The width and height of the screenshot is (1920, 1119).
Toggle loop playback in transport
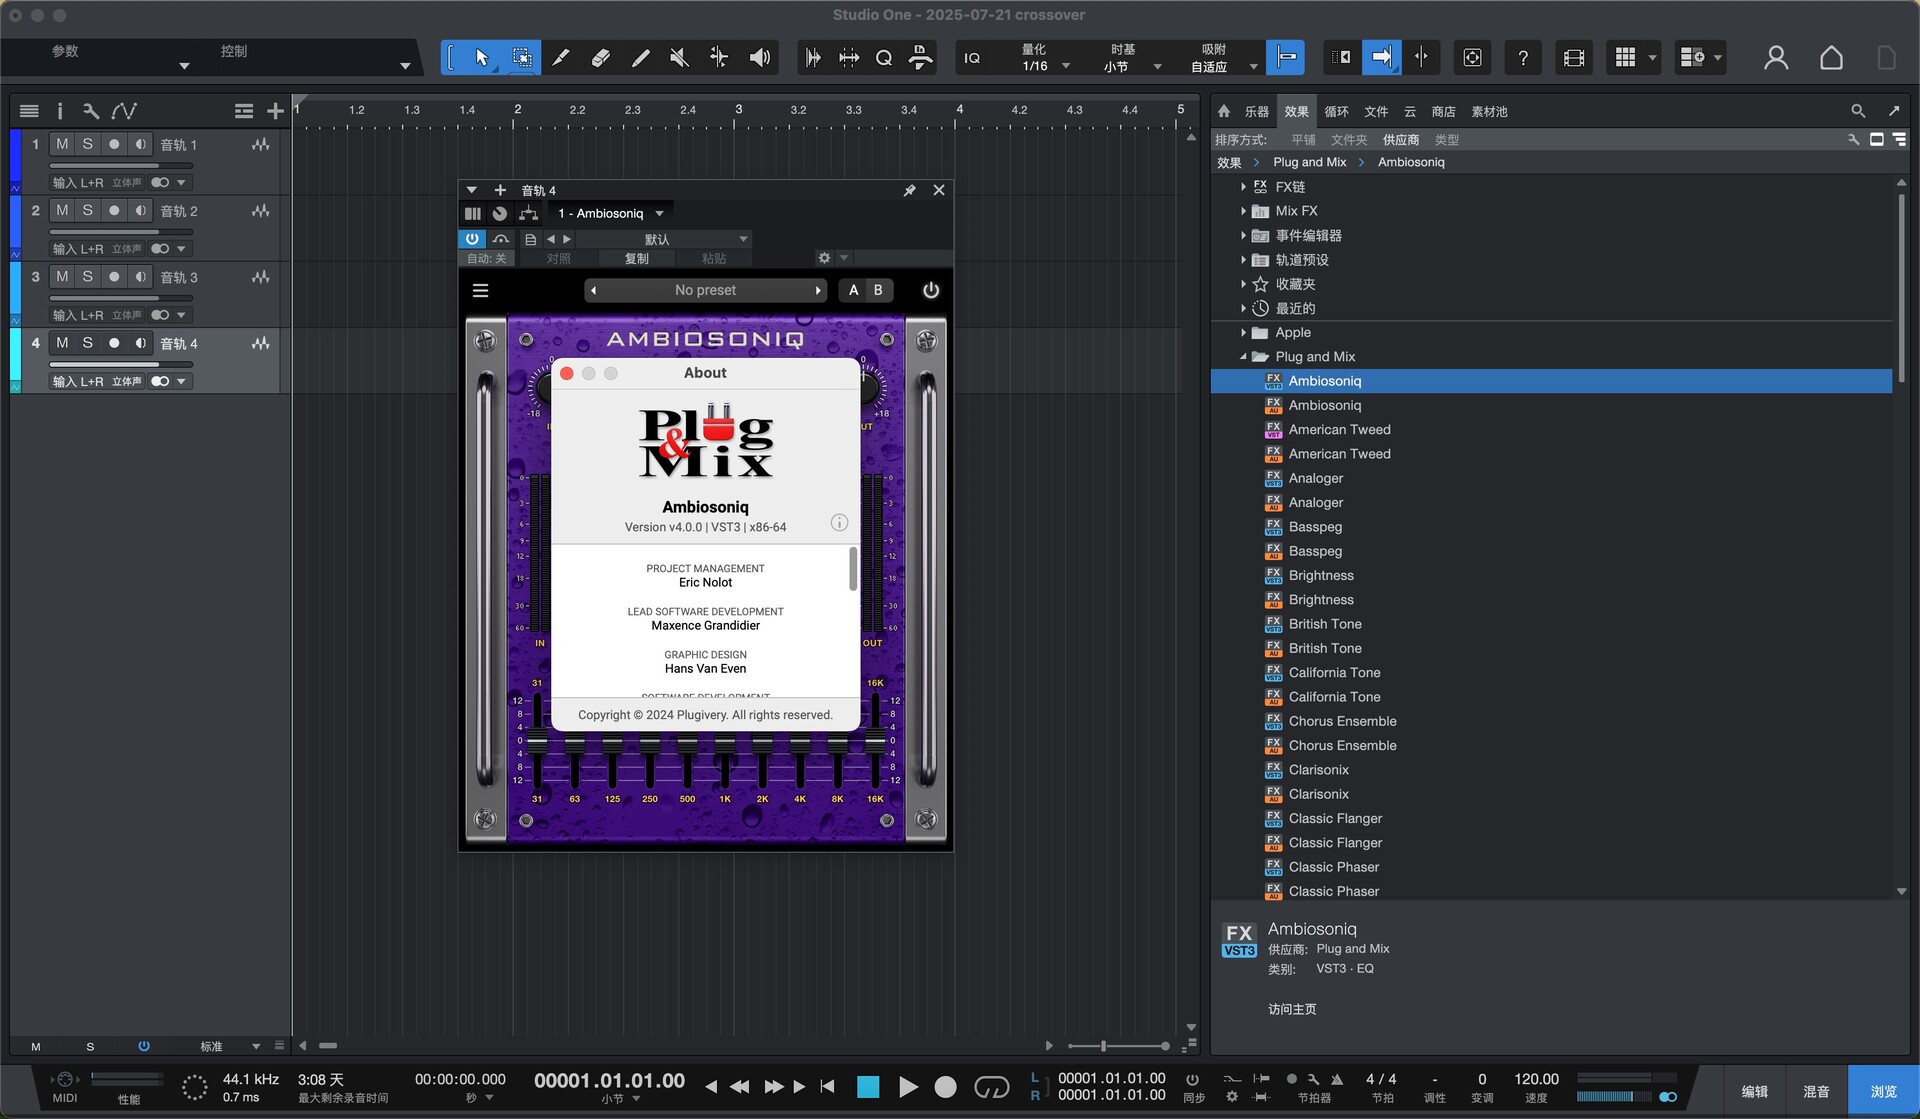992,1087
